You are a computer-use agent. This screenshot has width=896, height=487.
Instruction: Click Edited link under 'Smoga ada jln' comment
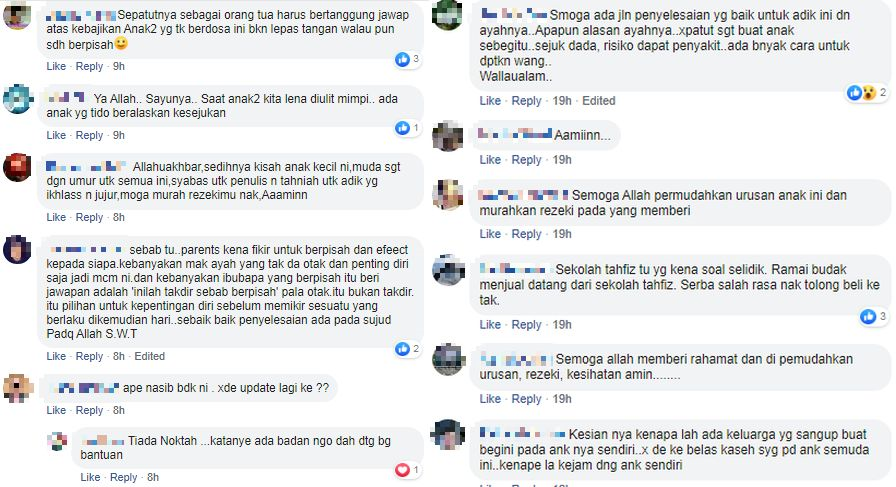[x=599, y=101]
